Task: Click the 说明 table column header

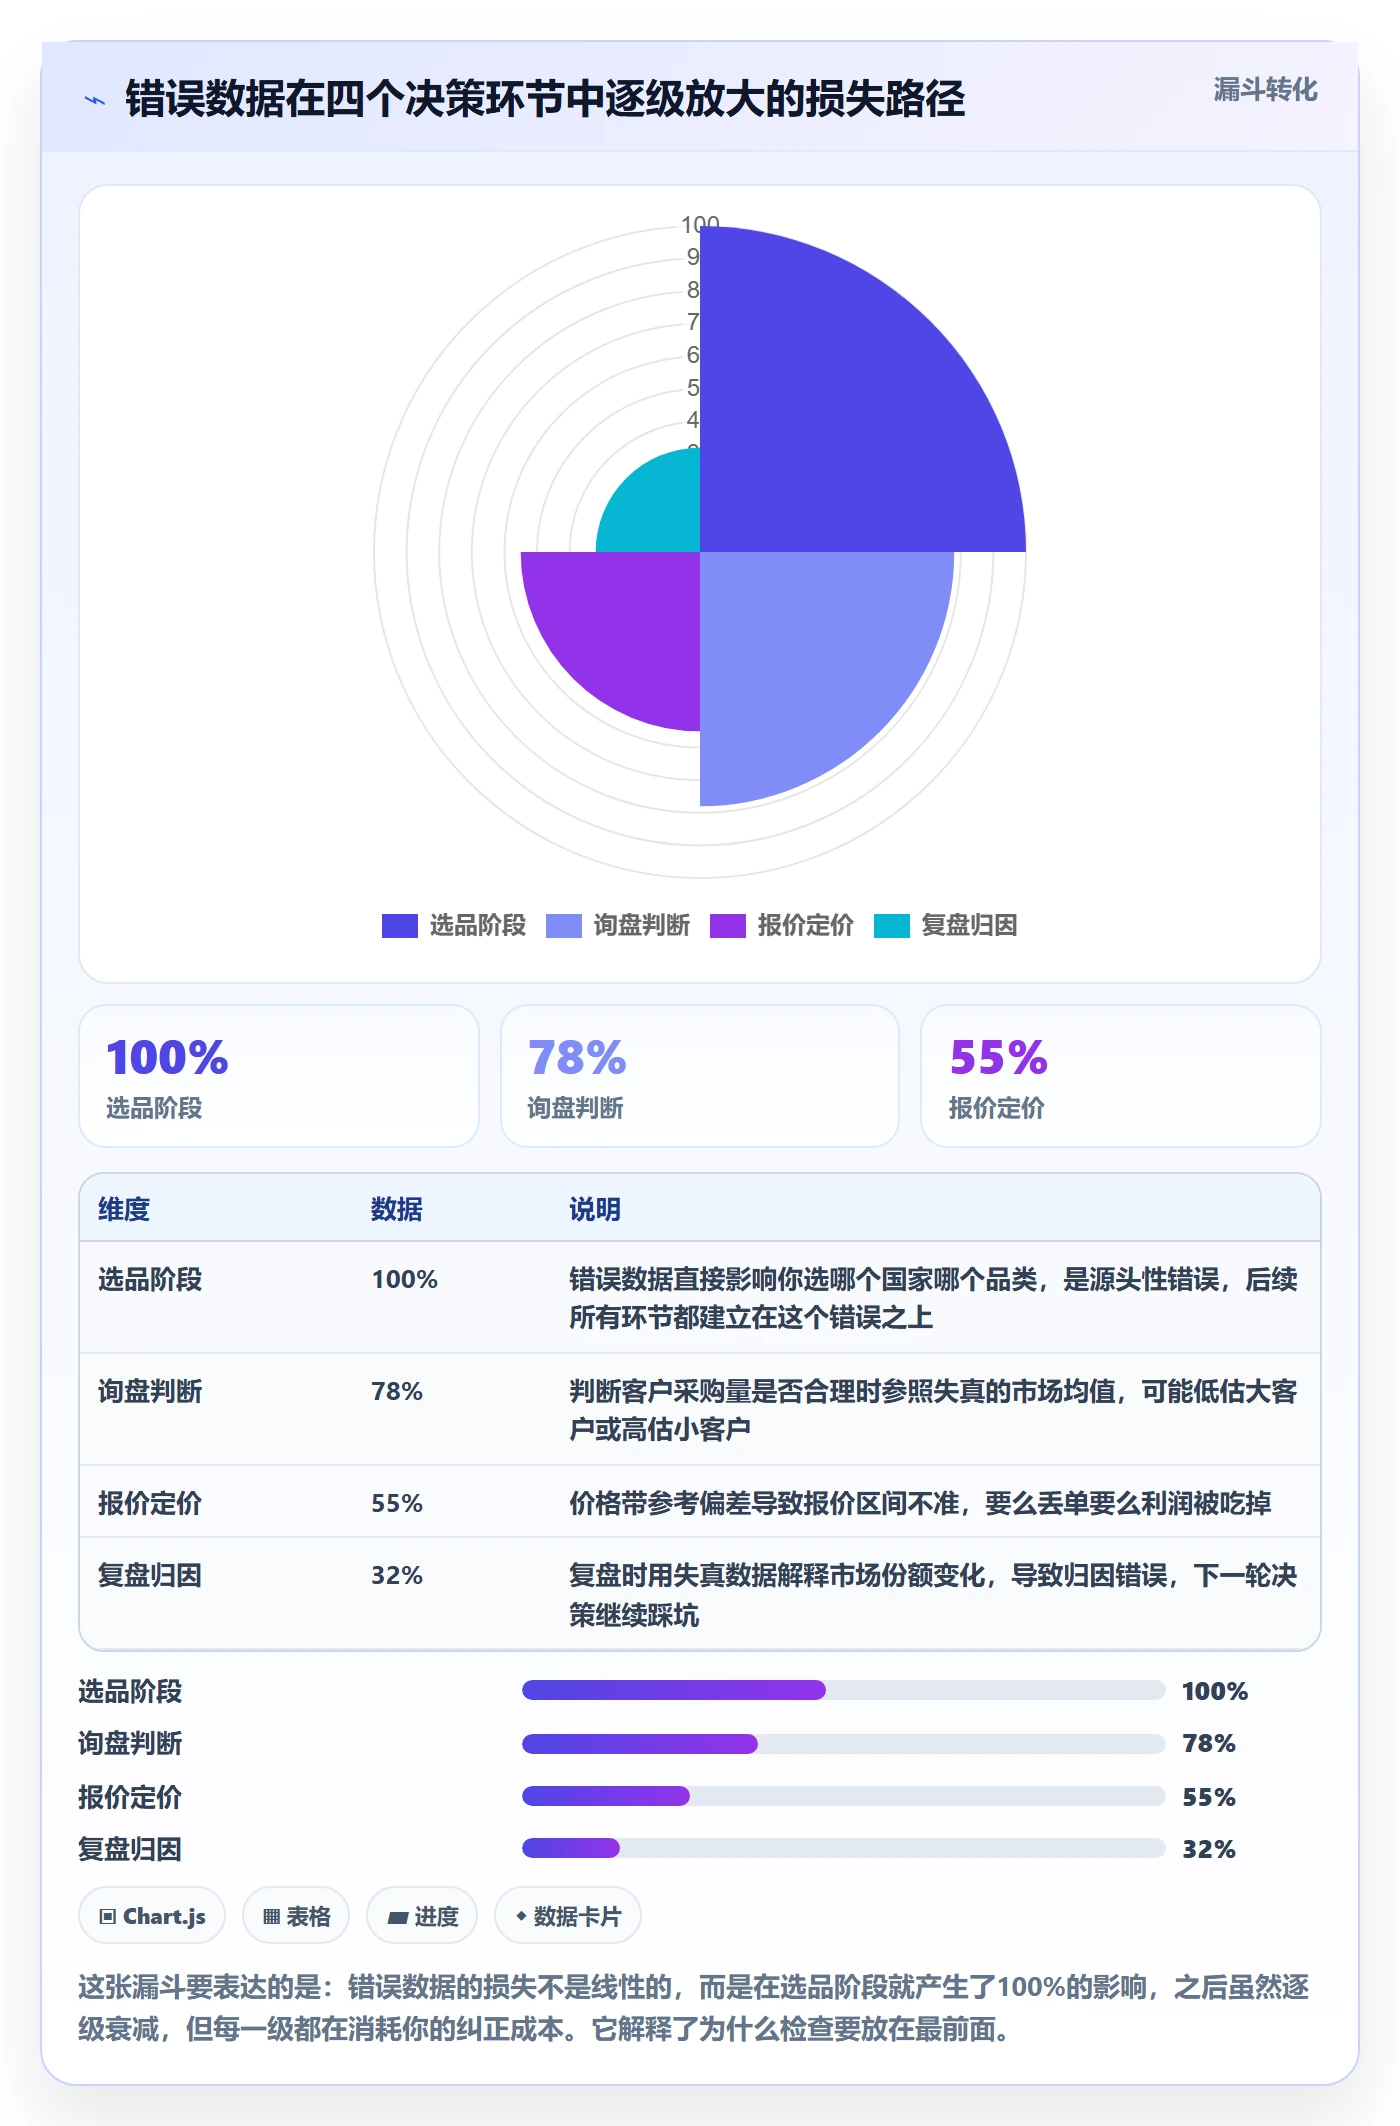Action: 595,1209
